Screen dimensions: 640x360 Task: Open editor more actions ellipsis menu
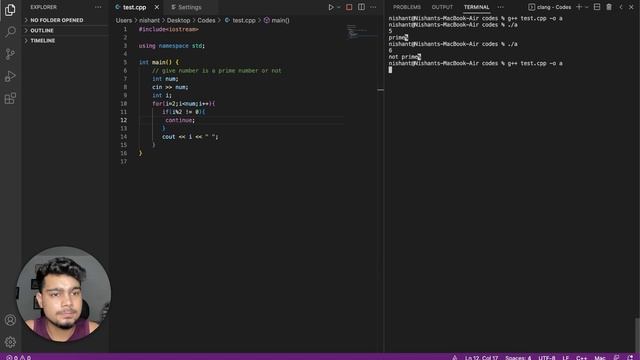[x=373, y=7]
